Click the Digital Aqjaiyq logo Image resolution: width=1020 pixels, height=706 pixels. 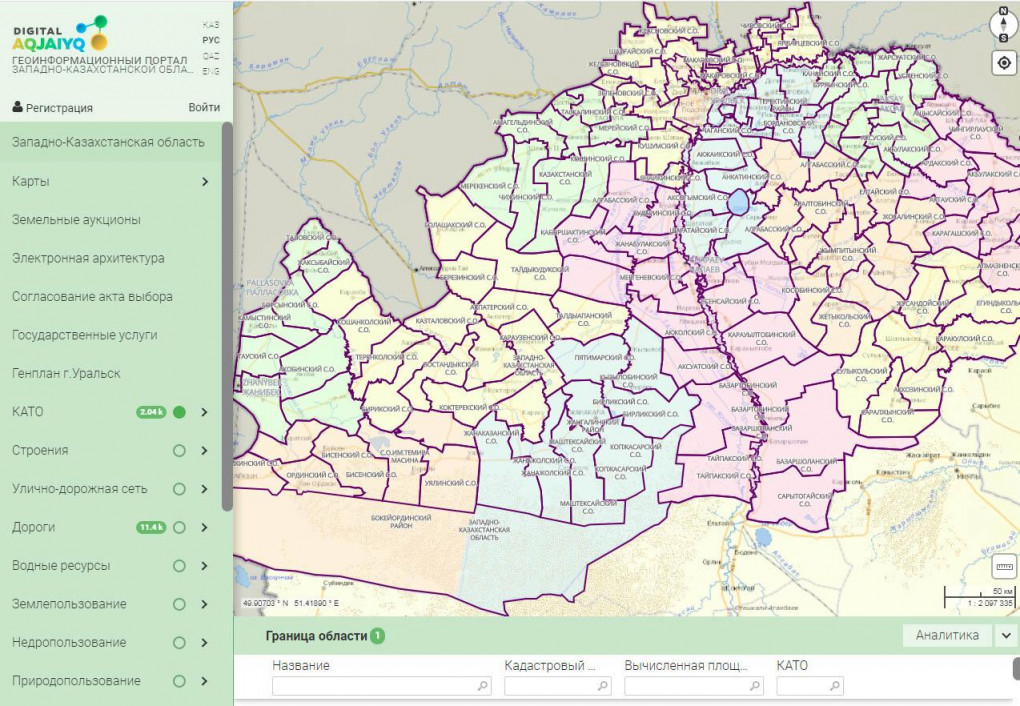click(60, 35)
